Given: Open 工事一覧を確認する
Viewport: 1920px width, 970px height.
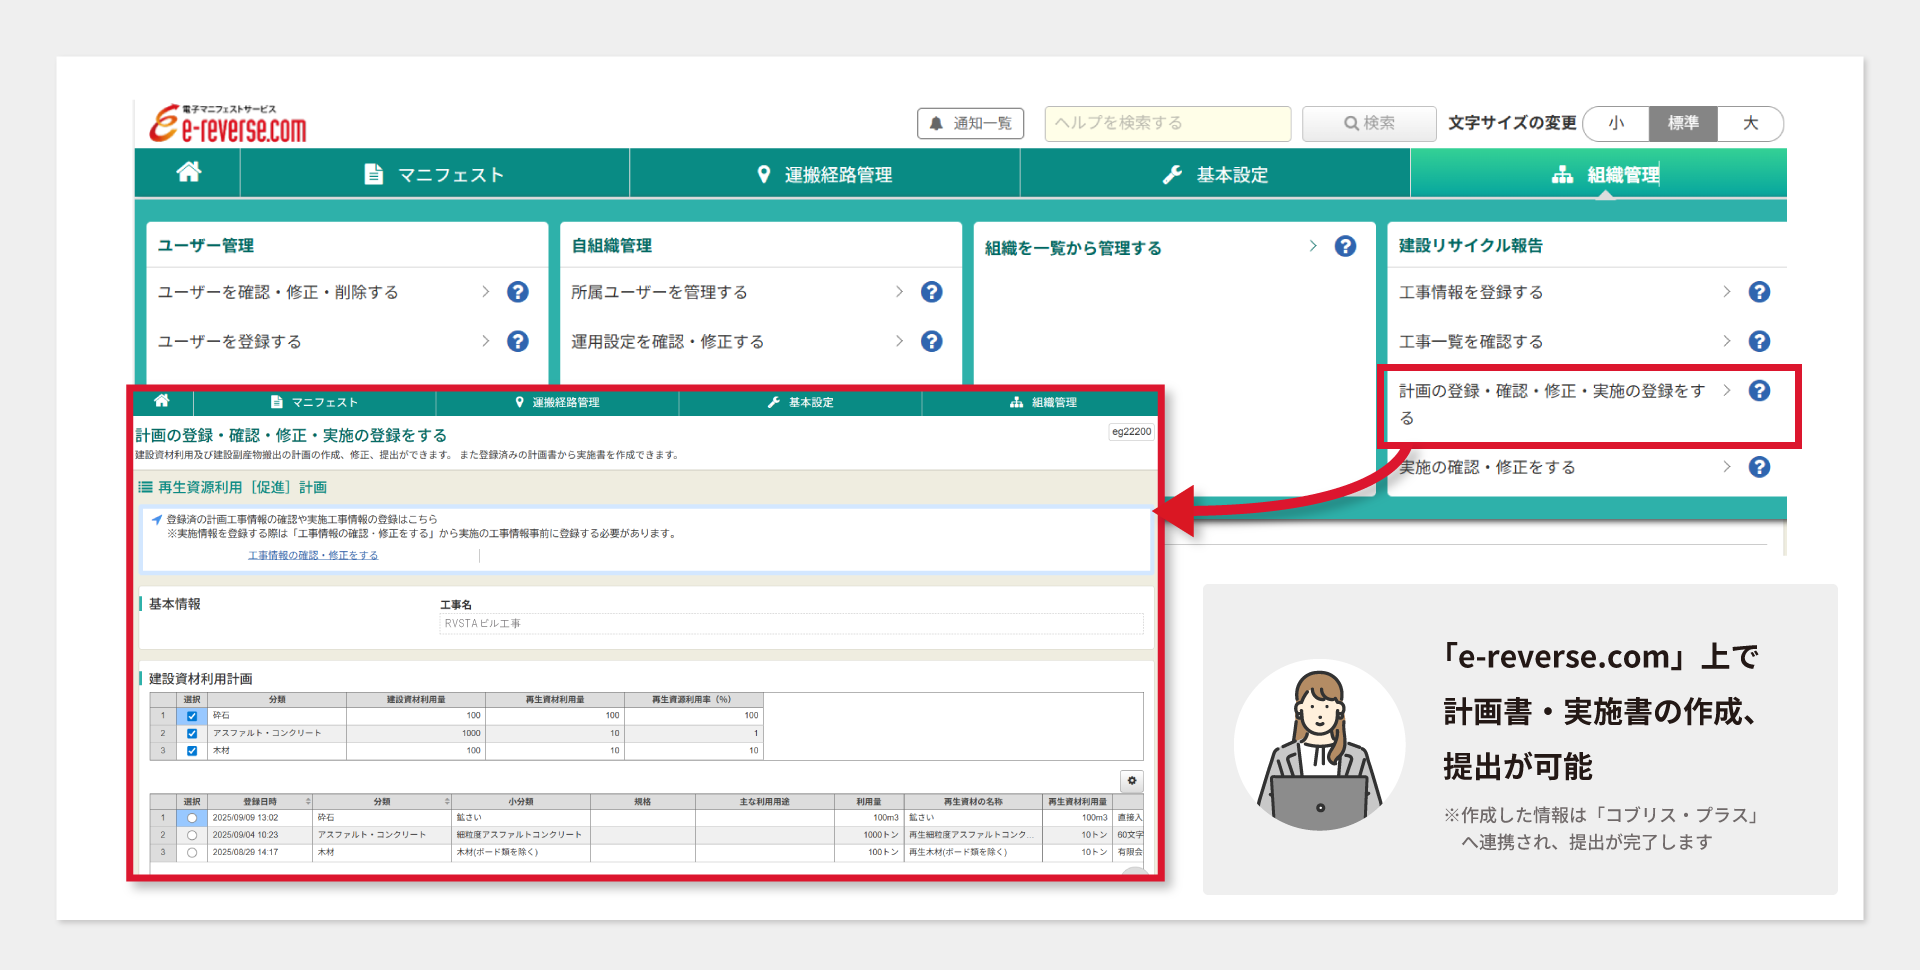Looking at the screenshot, I should (x=1471, y=342).
